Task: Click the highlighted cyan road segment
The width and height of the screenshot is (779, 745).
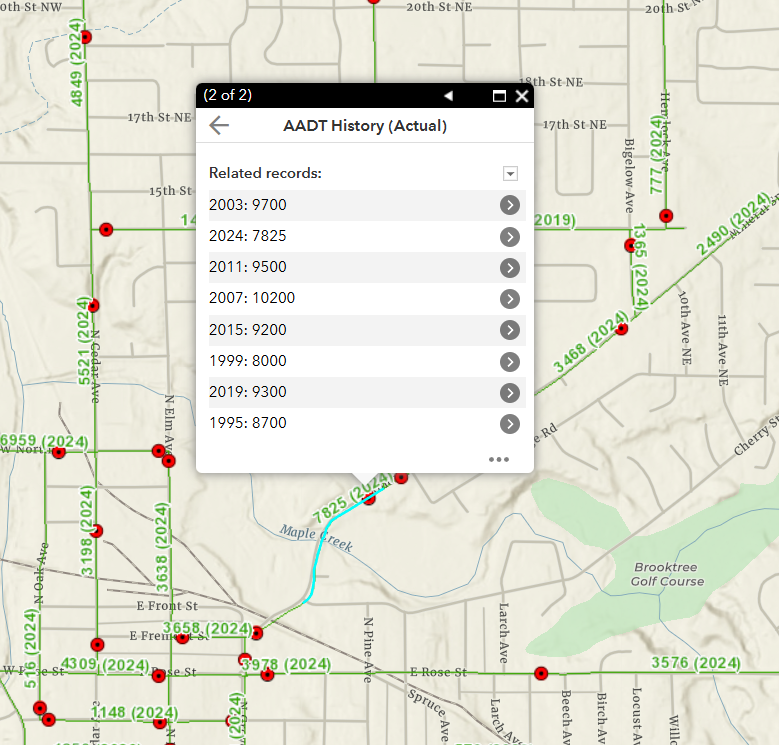Action: point(318,570)
